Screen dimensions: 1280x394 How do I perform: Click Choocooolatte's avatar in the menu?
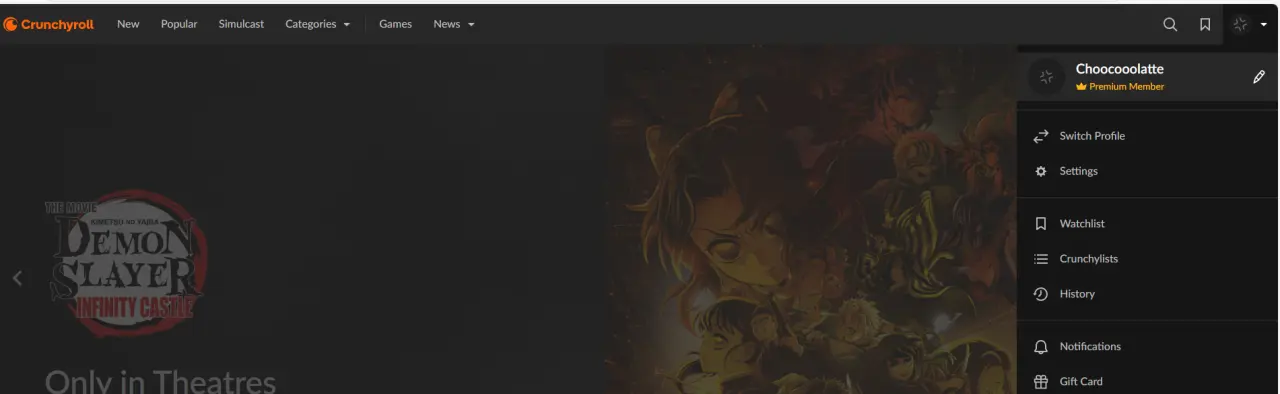tap(1046, 77)
